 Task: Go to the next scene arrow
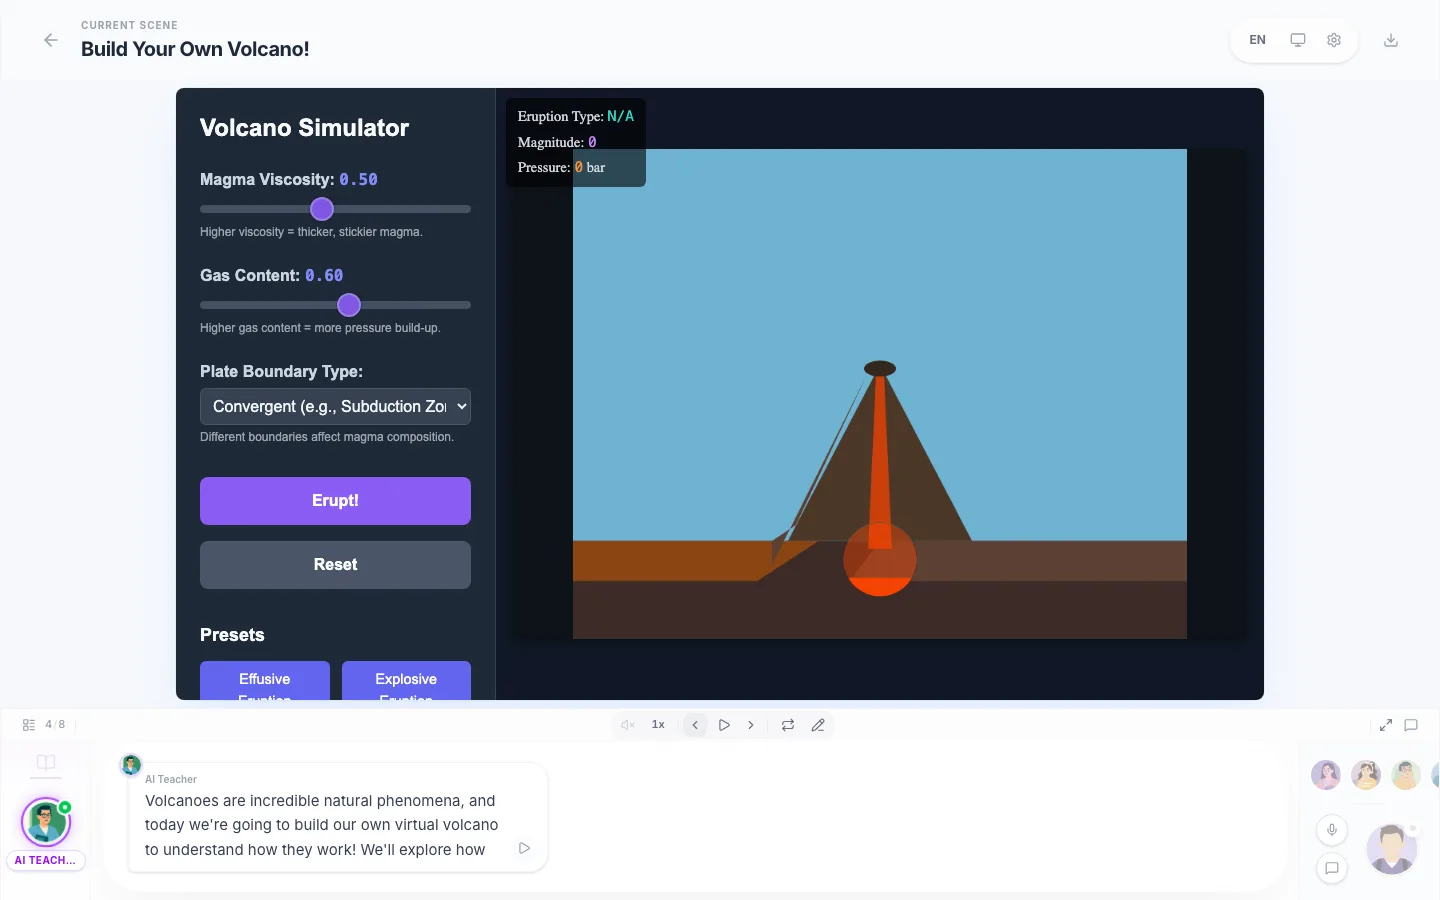tap(751, 725)
